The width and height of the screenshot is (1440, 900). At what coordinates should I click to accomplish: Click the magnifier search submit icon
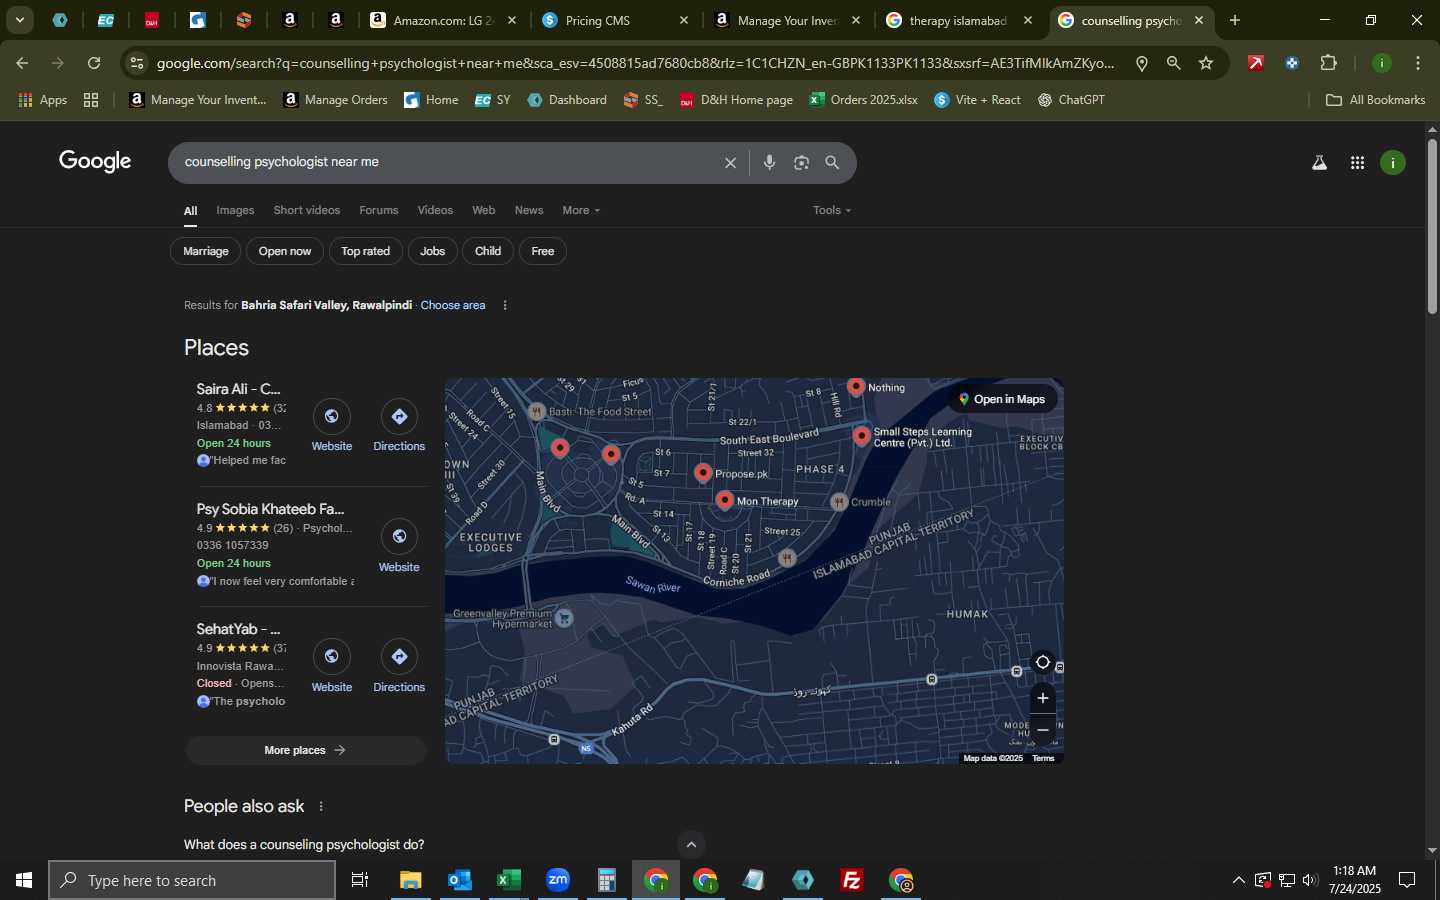click(x=832, y=163)
